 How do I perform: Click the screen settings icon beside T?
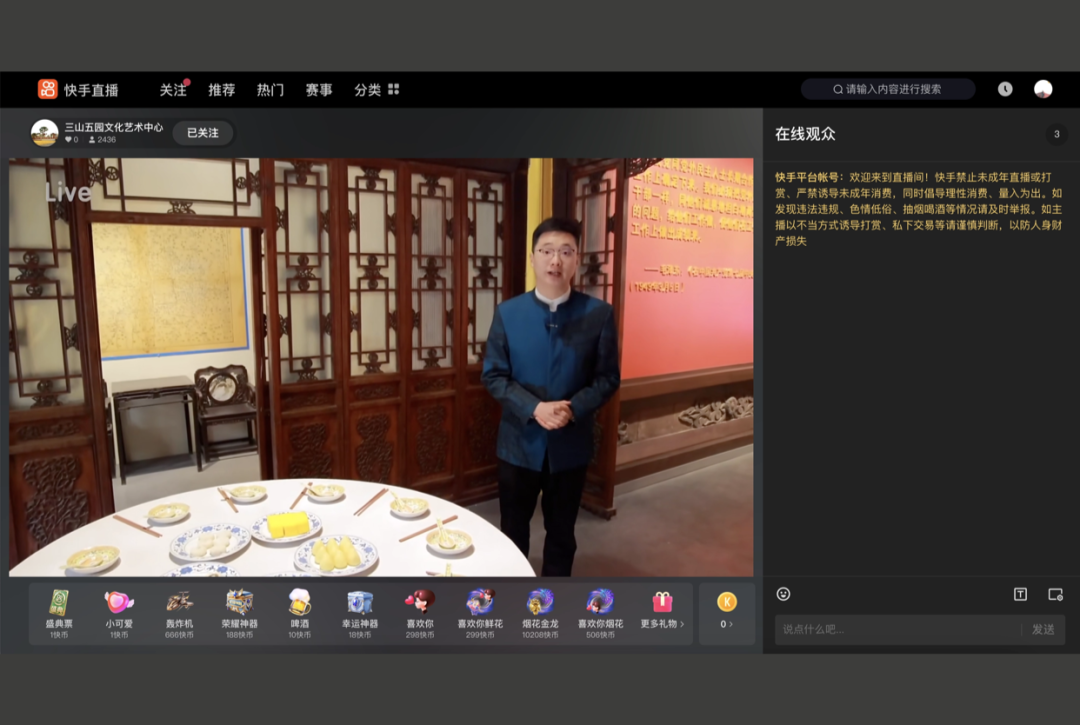(x=1055, y=594)
